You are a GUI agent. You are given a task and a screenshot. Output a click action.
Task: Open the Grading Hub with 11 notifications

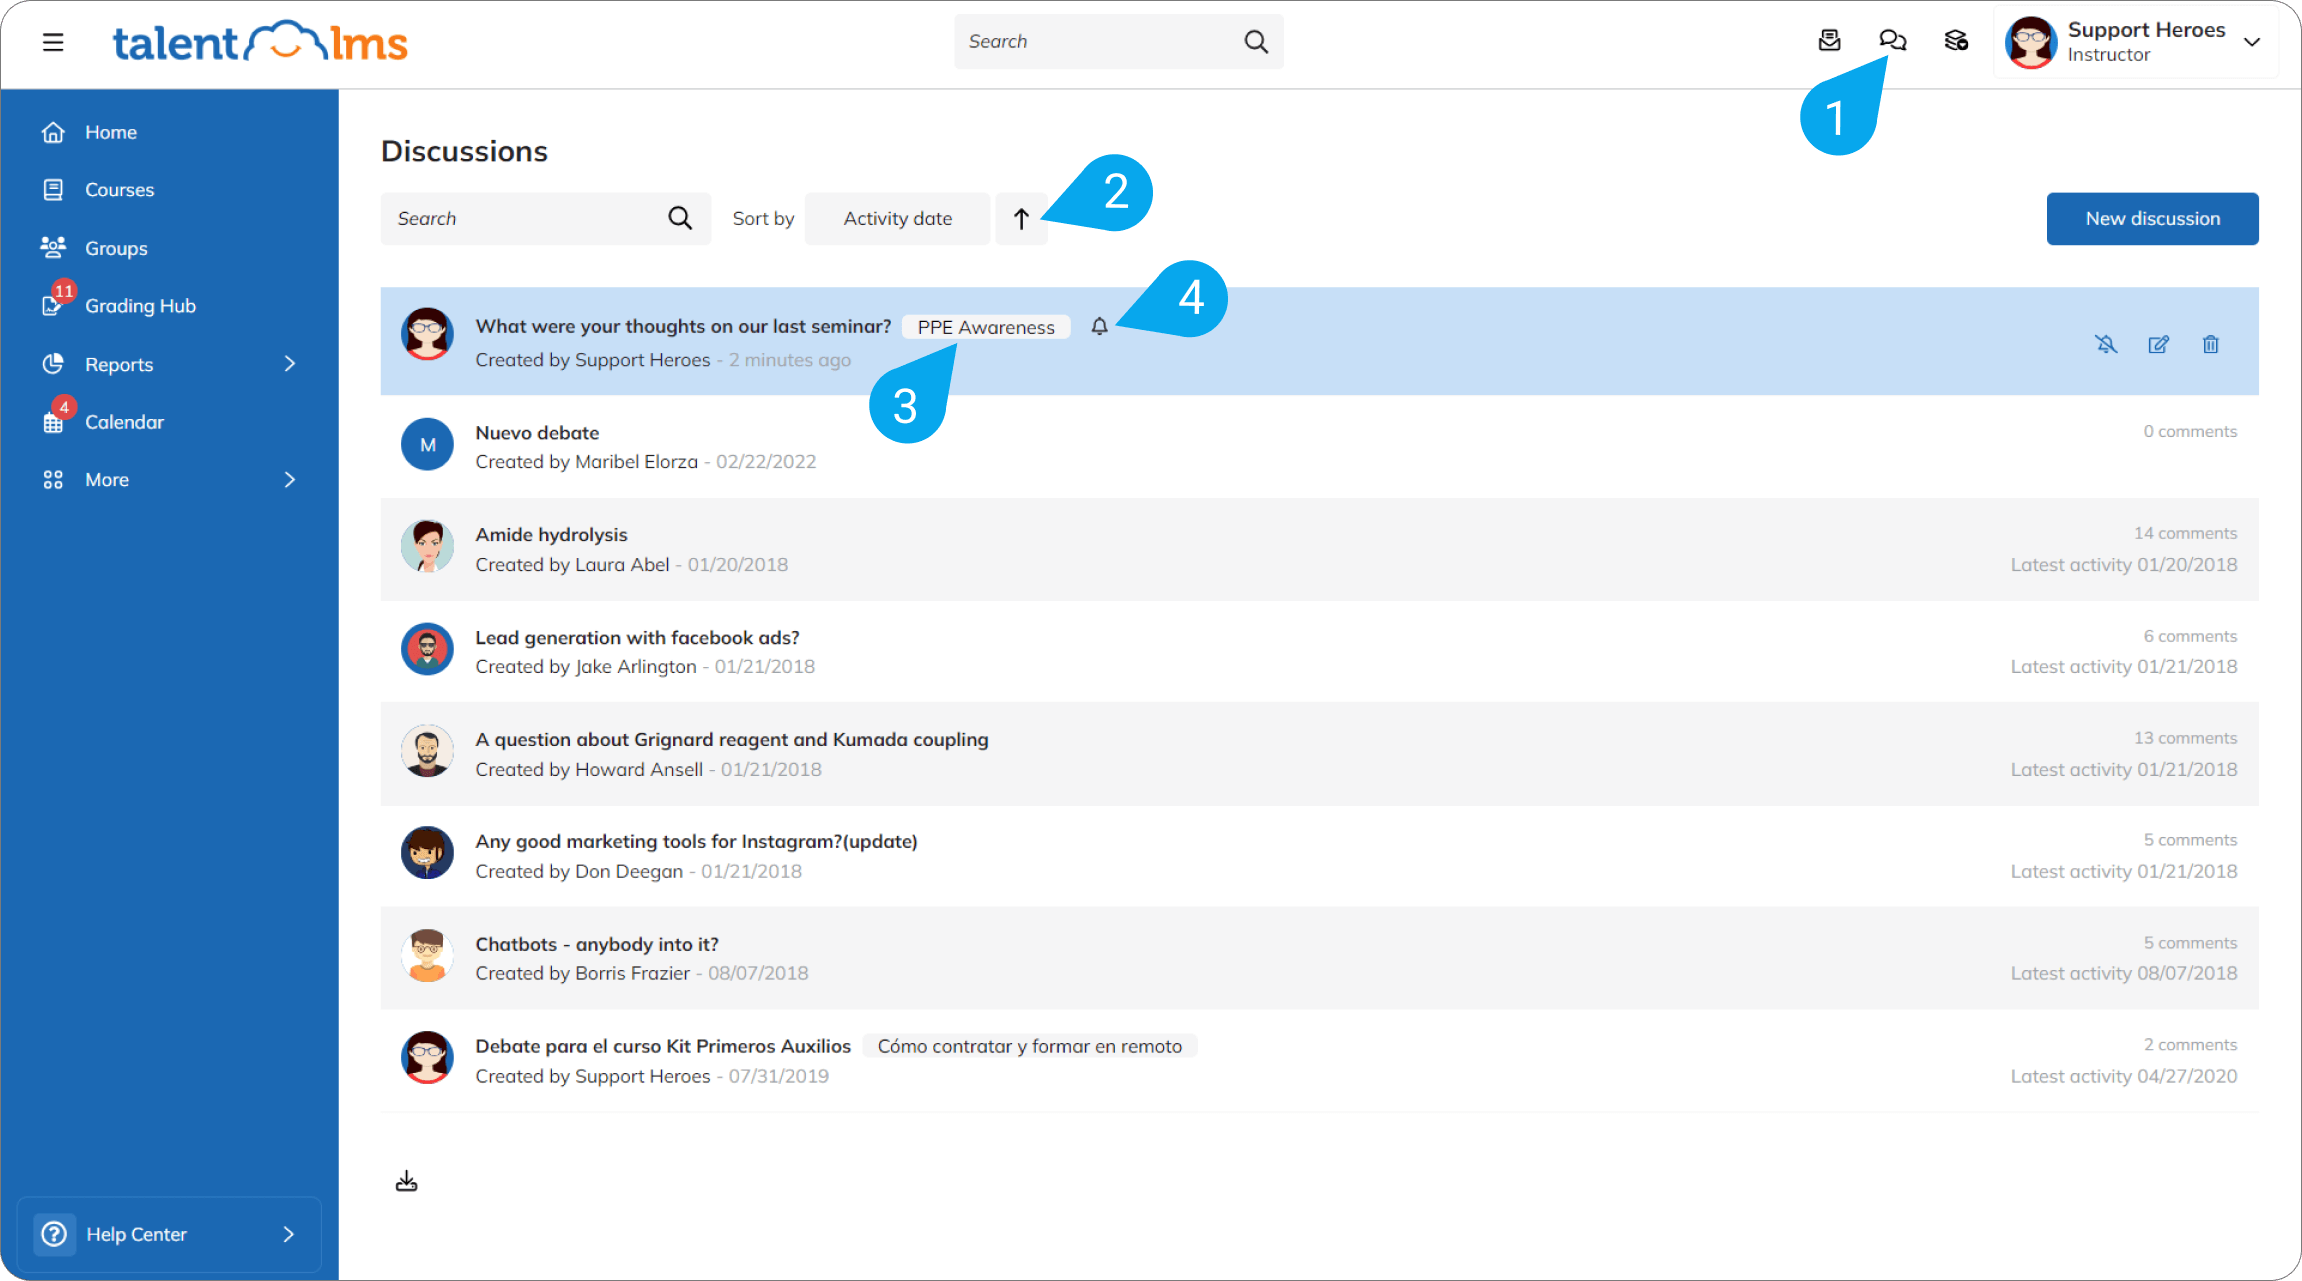pyautogui.click(x=140, y=305)
